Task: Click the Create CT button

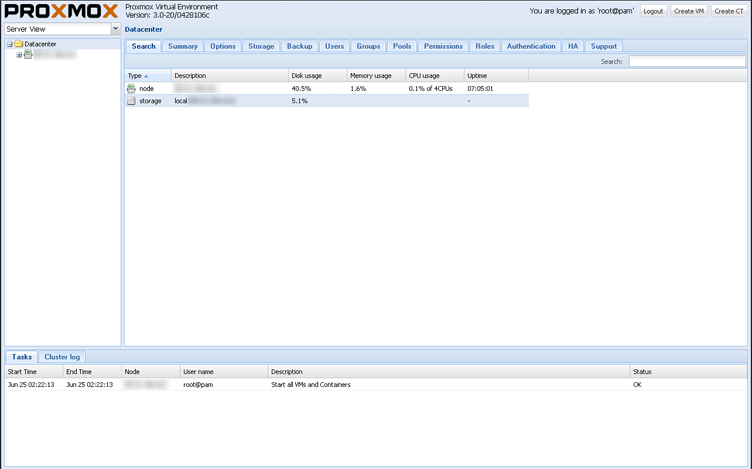Action: [728, 11]
